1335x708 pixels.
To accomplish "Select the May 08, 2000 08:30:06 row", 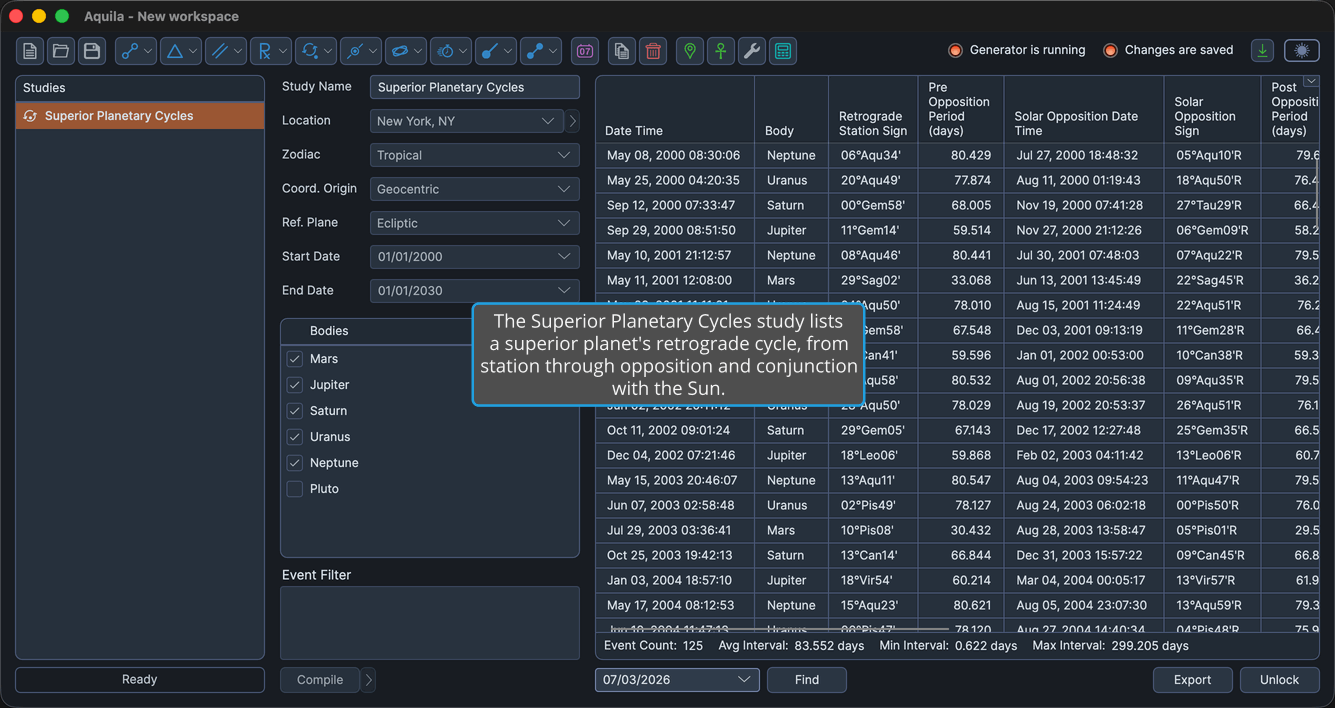I will click(x=957, y=155).
